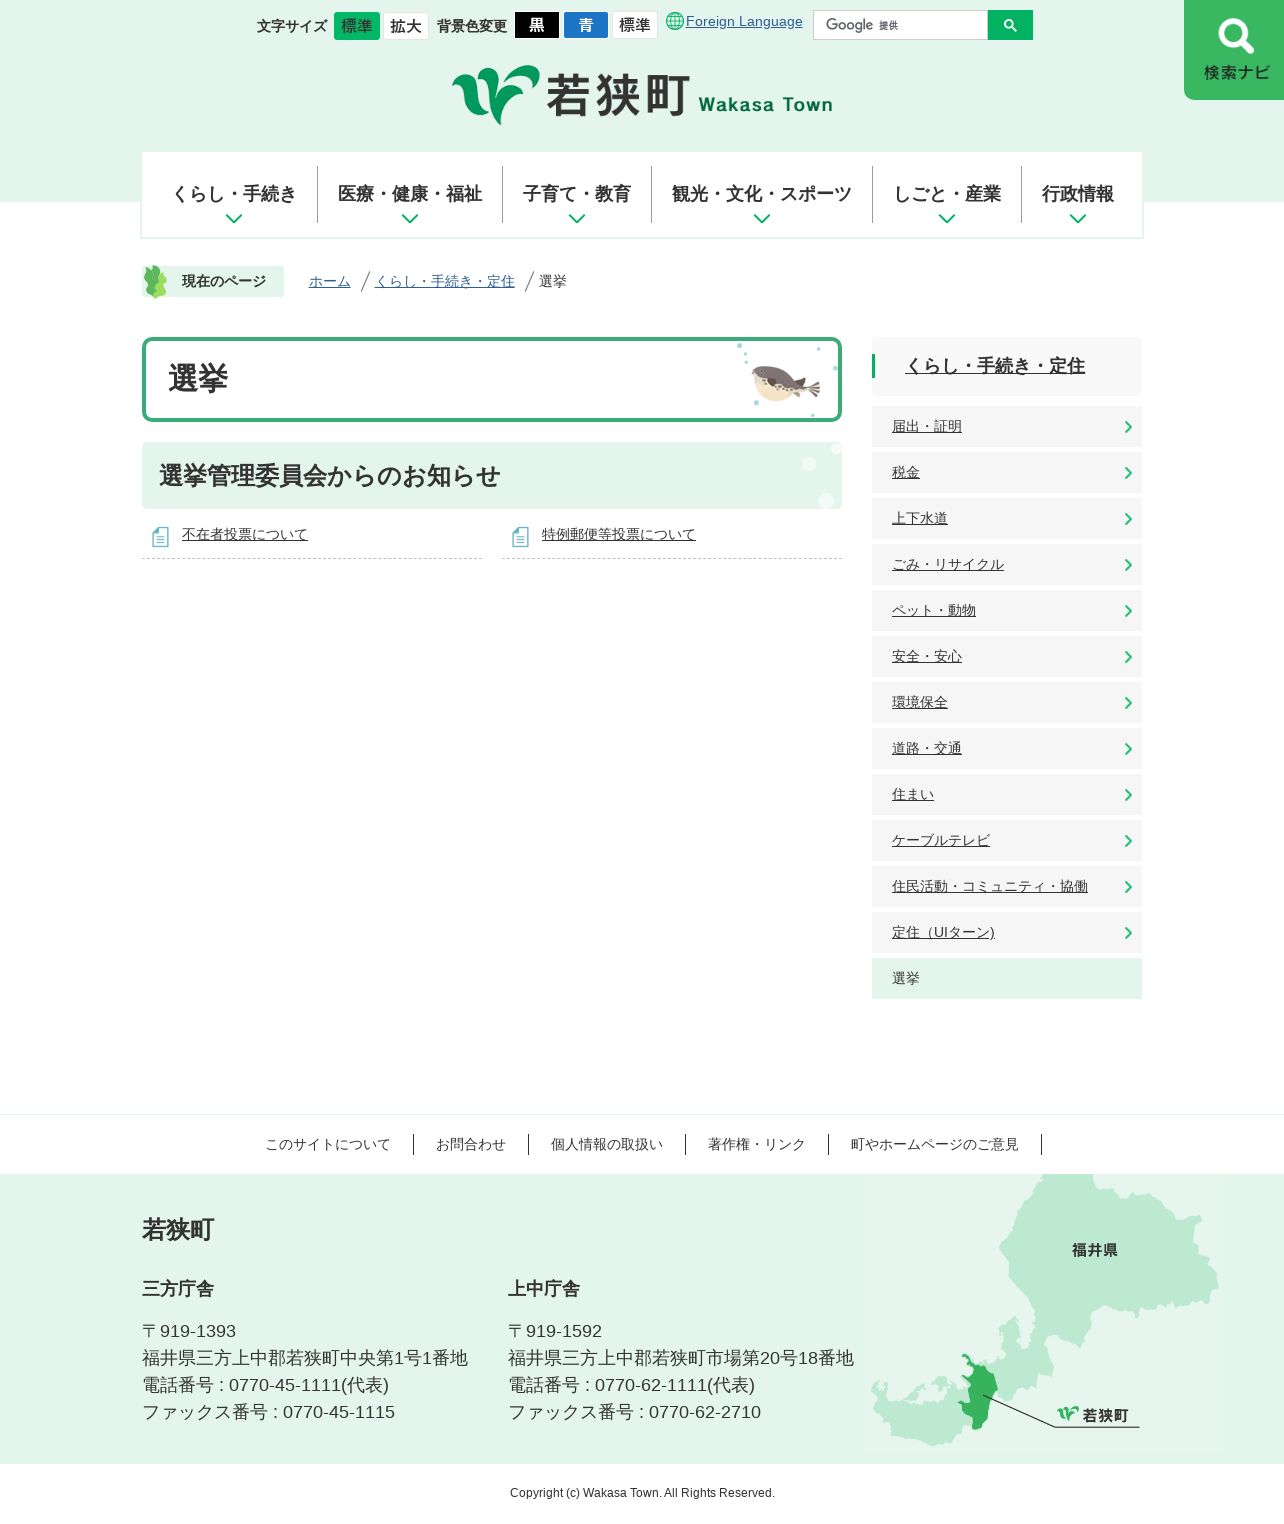This screenshot has width=1284, height=1524.
Task: Click the chevron arrow in 道路・交通 row
Action: pyautogui.click(x=1128, y=749)
